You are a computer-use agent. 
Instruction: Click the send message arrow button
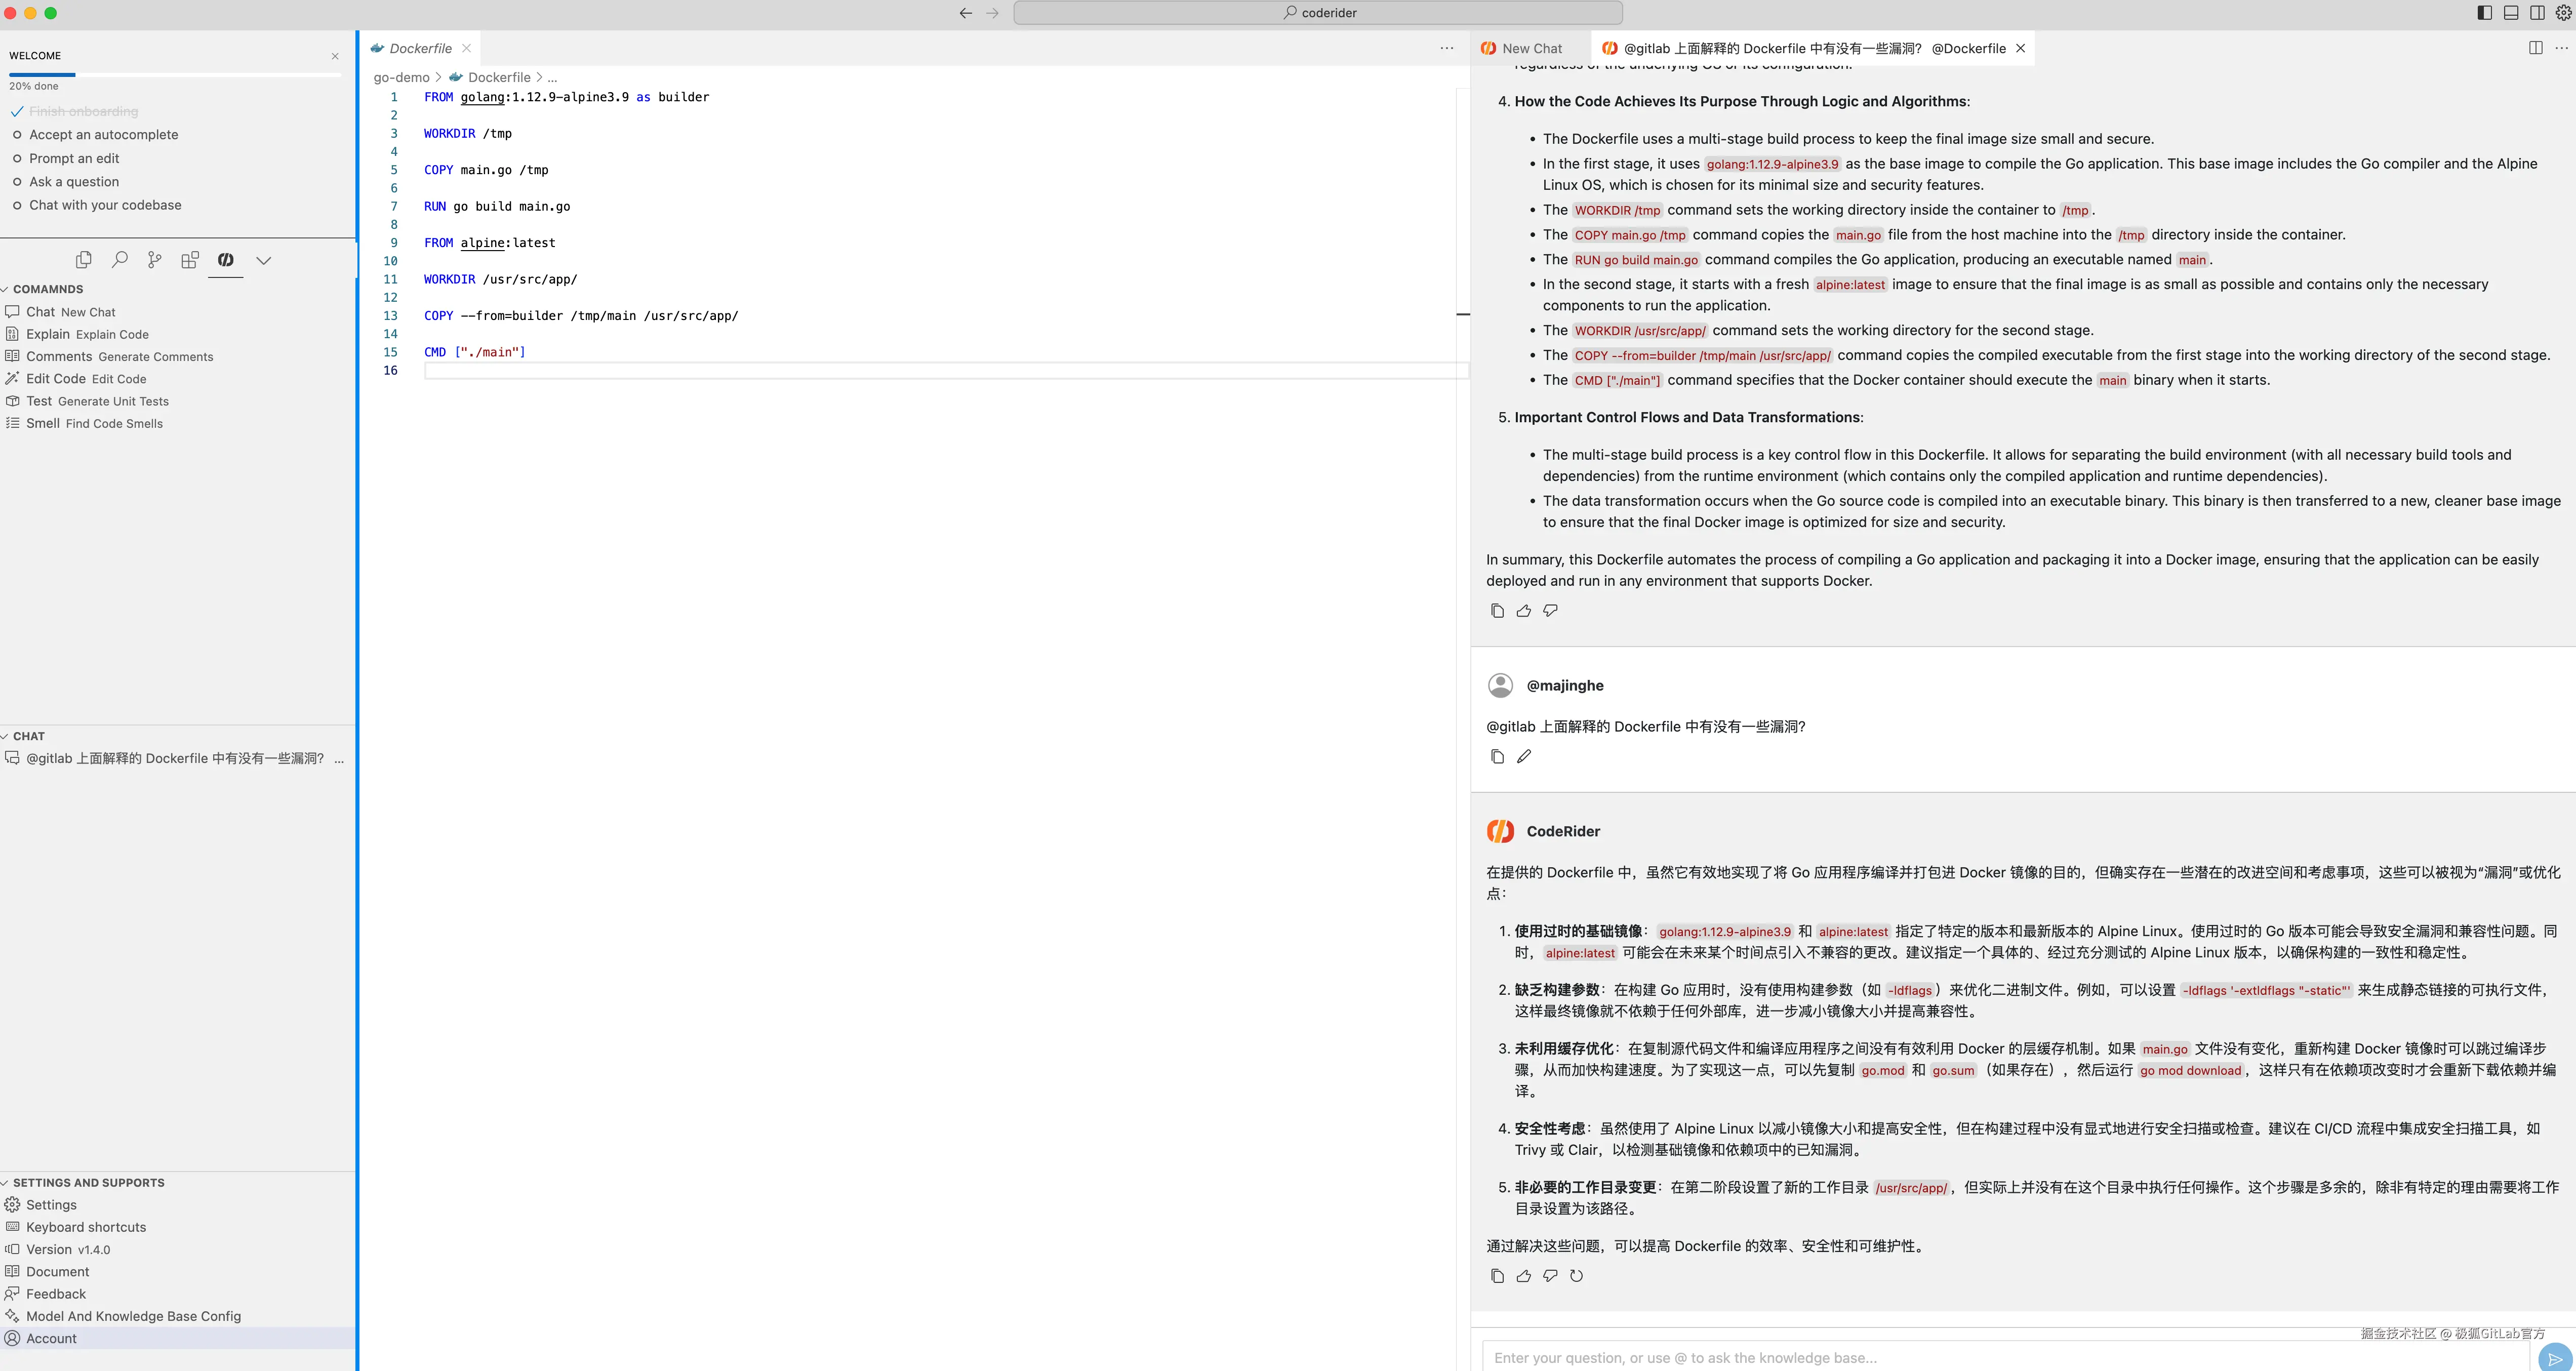tap(2554, 1358)
